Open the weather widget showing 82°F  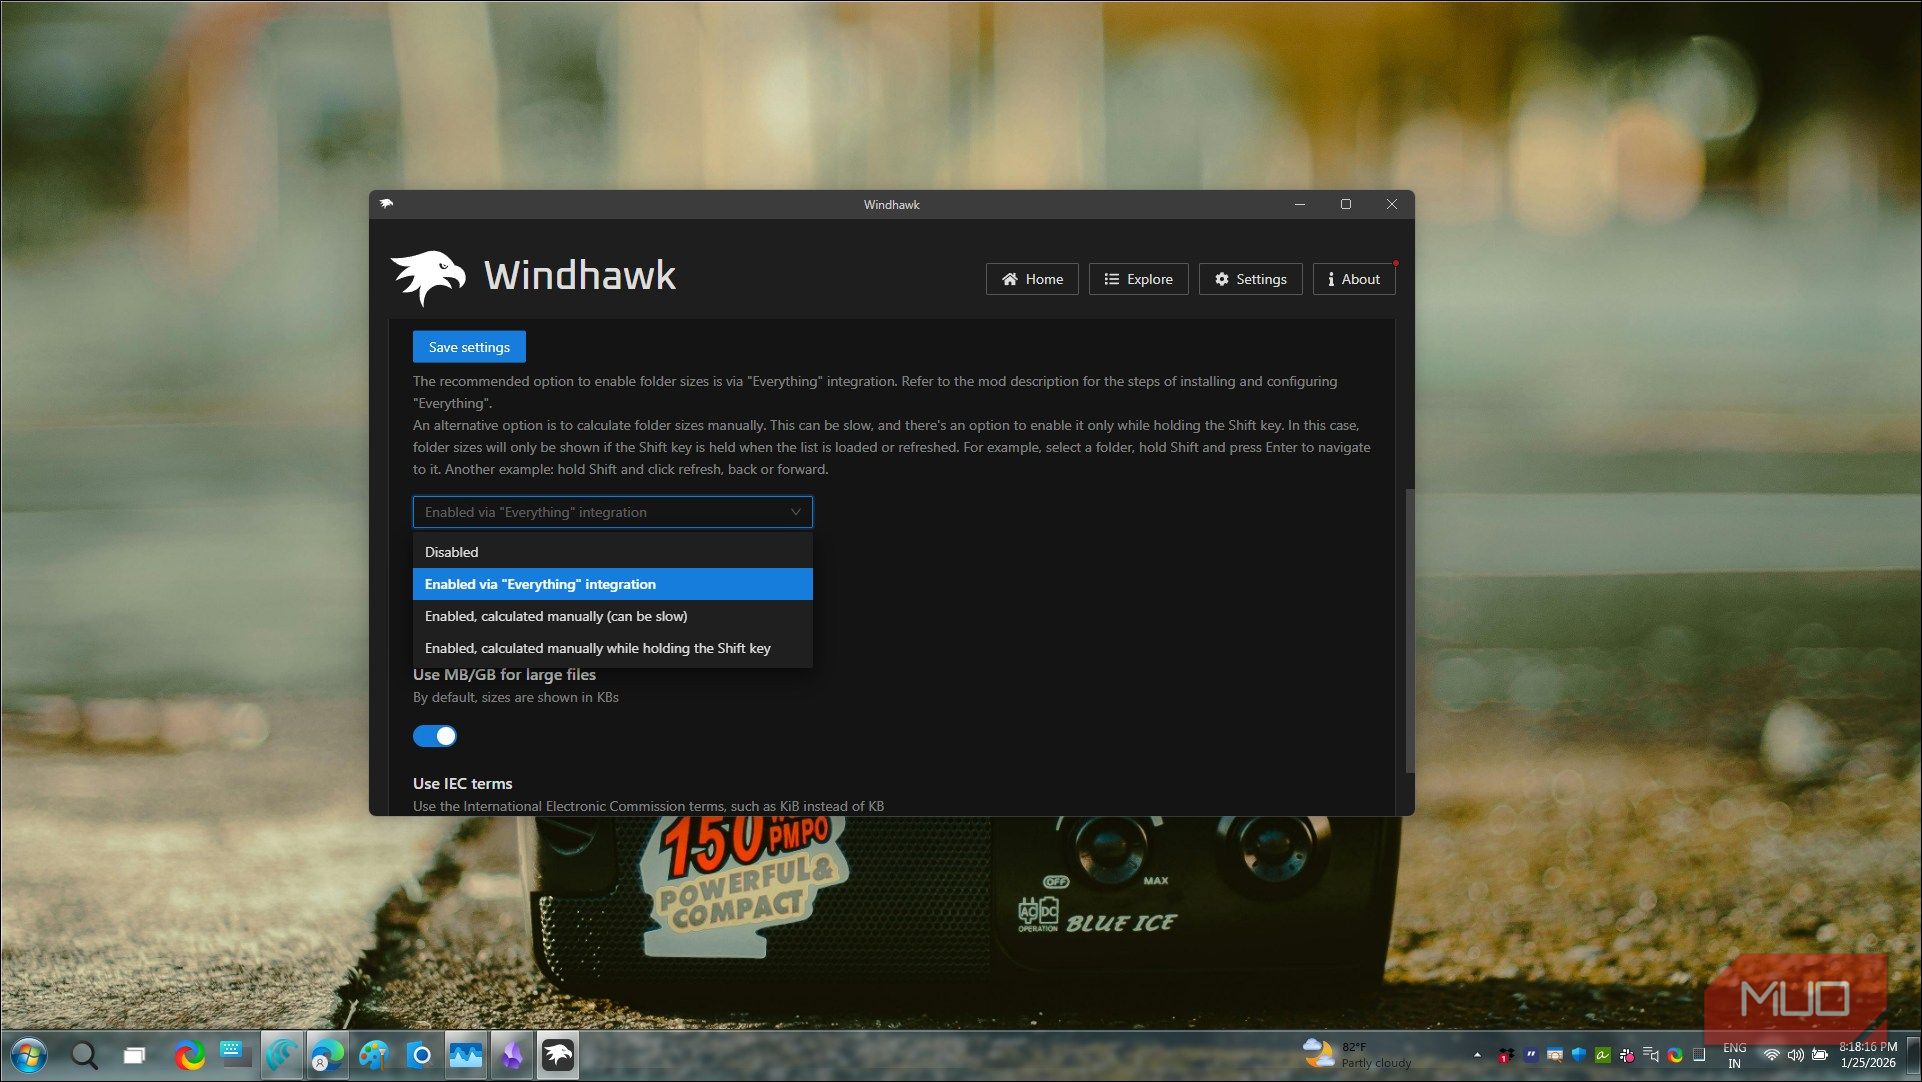pos(1357,1054)
